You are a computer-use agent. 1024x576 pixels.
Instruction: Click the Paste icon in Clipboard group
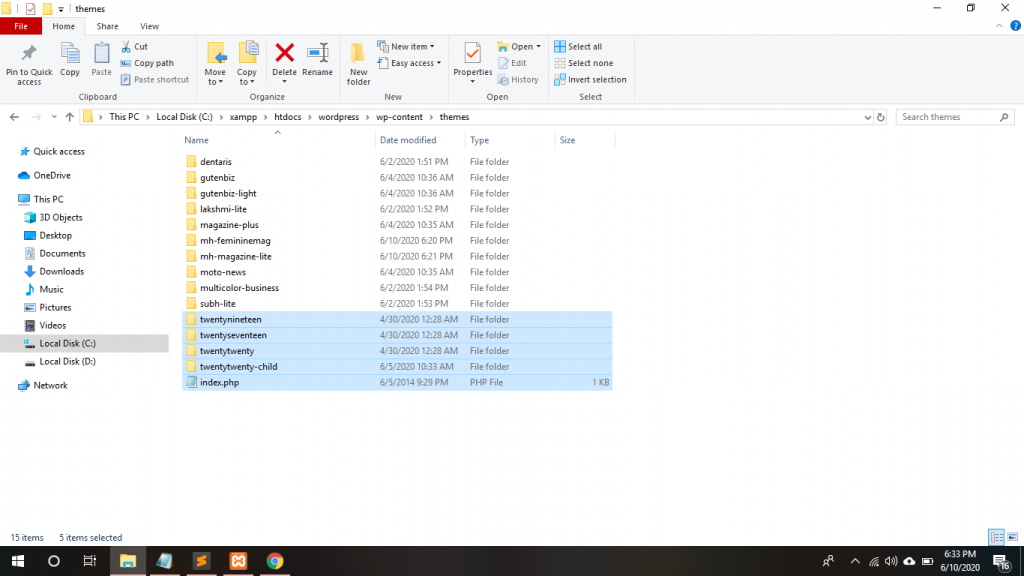[x=101, y=59]
